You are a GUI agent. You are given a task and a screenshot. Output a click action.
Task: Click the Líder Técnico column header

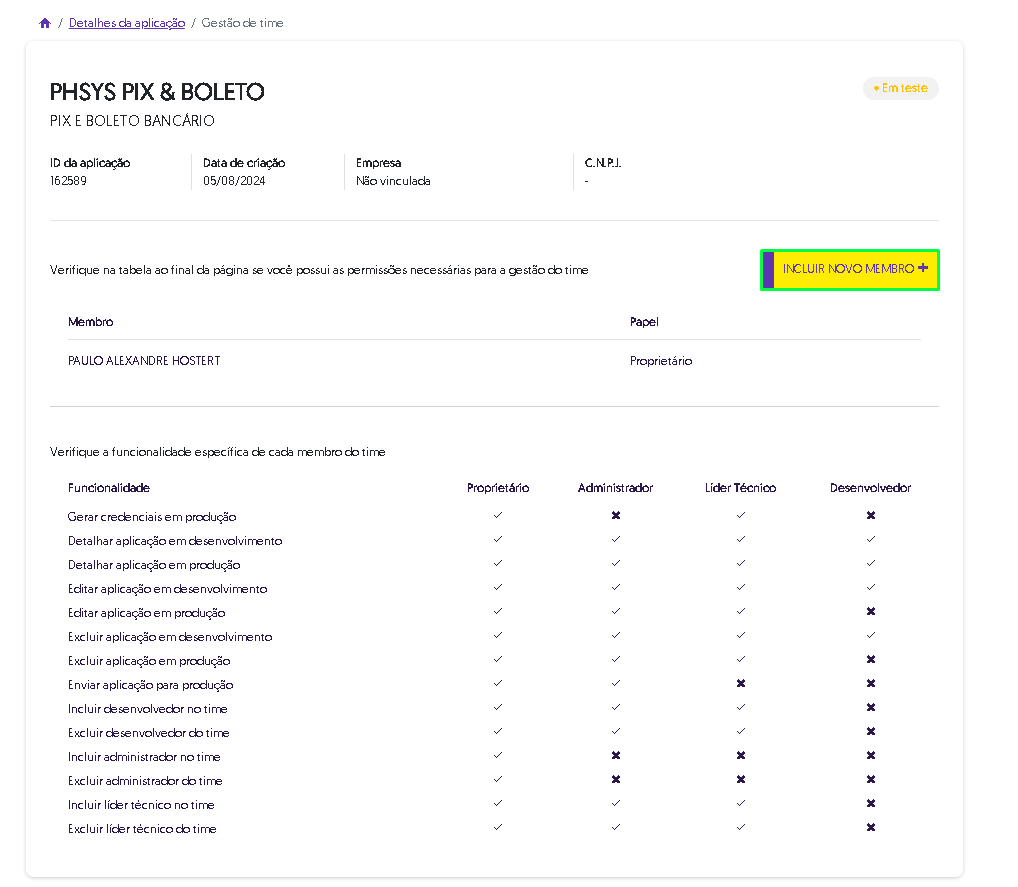point(740,488)
